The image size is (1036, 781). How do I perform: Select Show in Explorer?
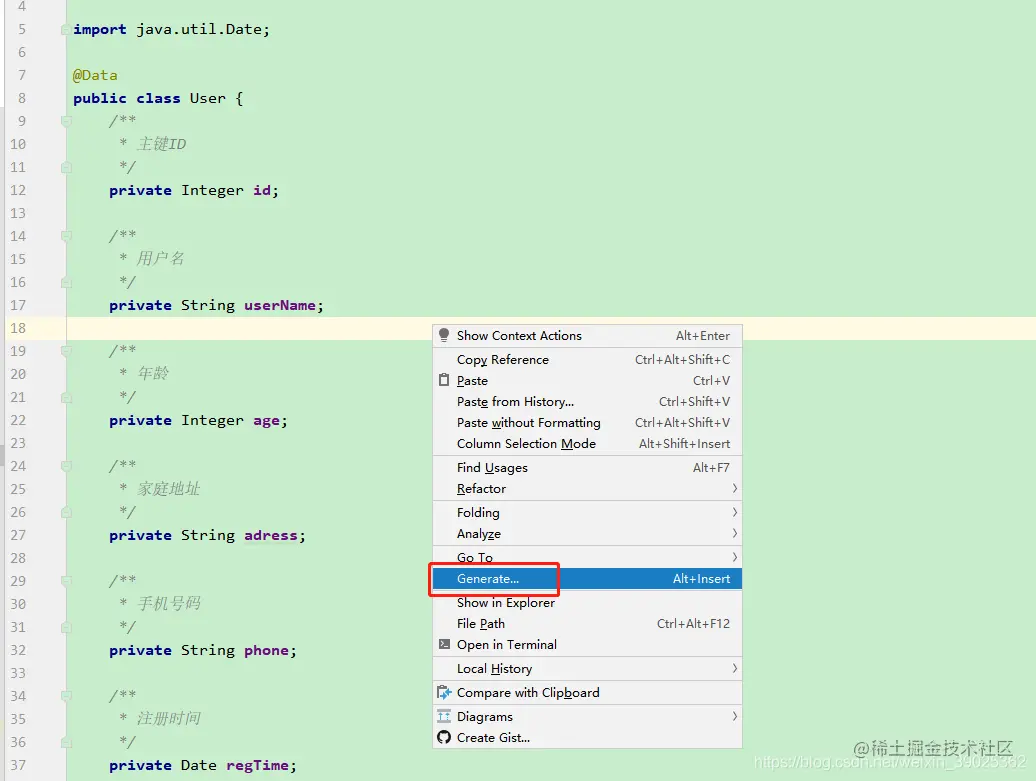click(x=587, y=603)
